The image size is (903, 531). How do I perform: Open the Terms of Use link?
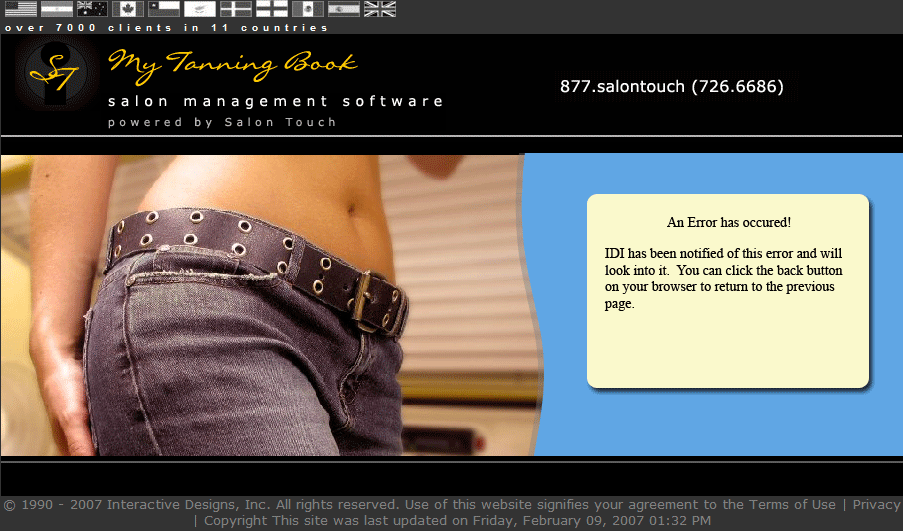[792, 505]
